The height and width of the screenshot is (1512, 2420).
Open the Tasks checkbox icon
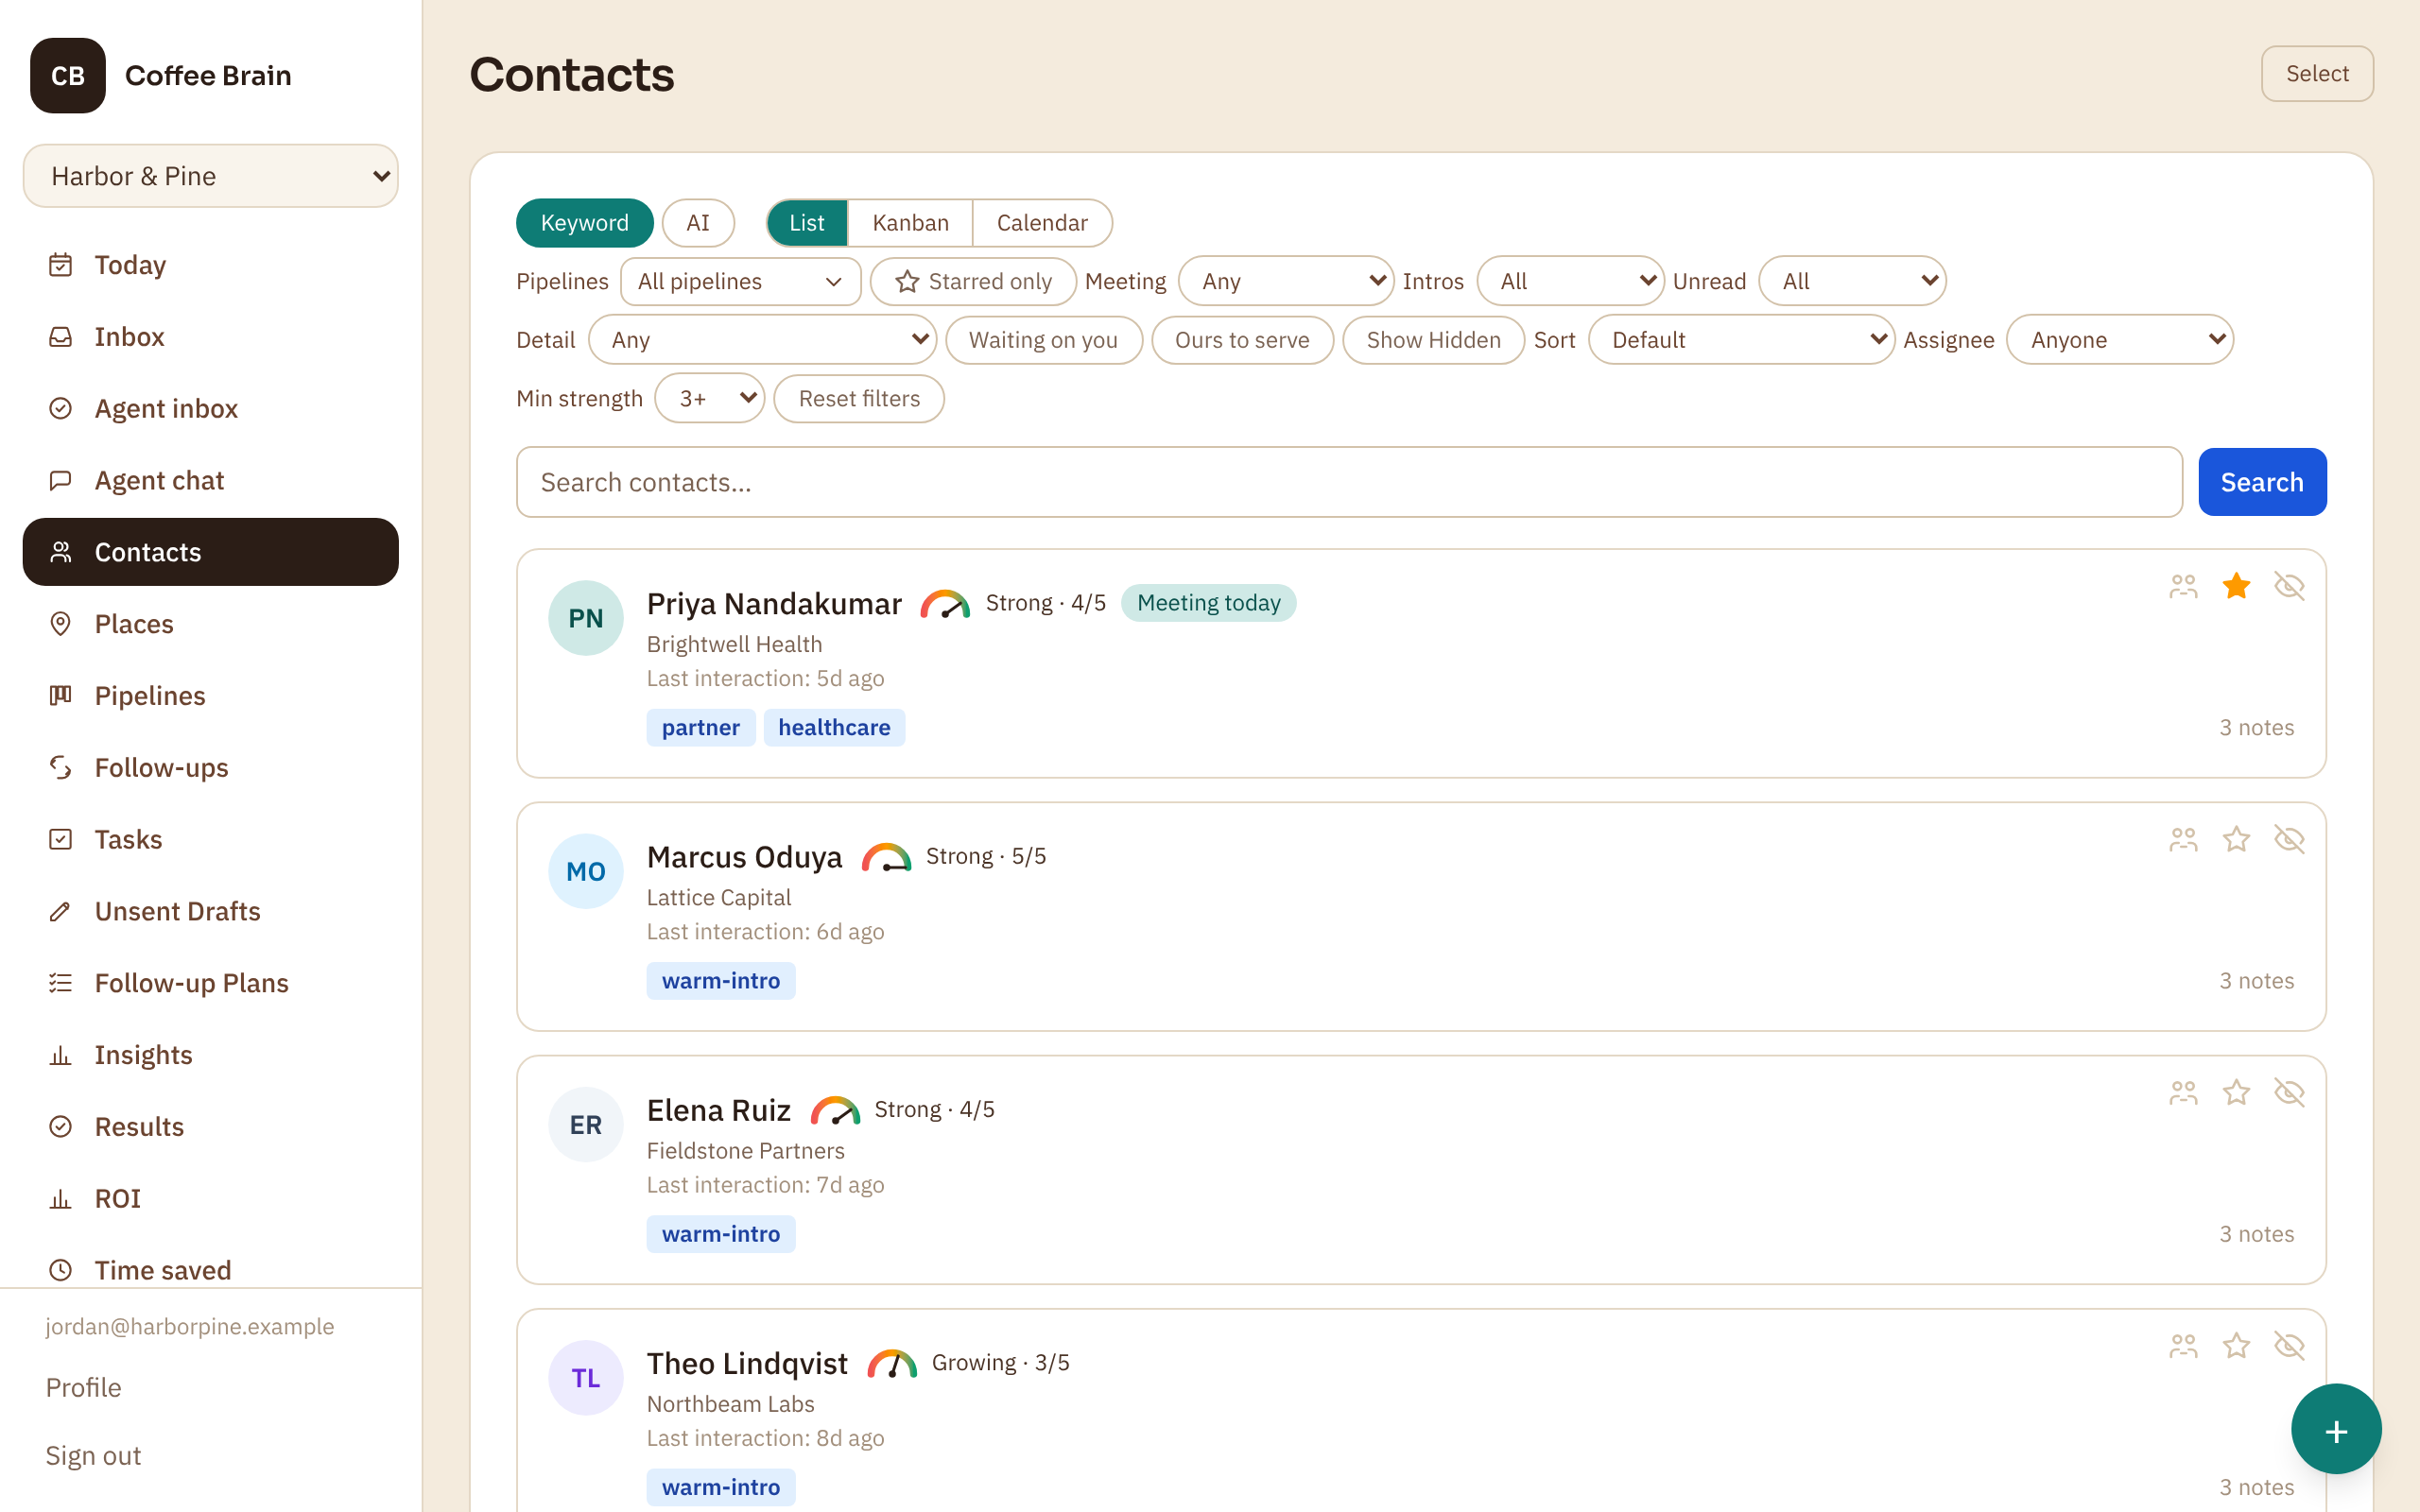click(61, 840)
